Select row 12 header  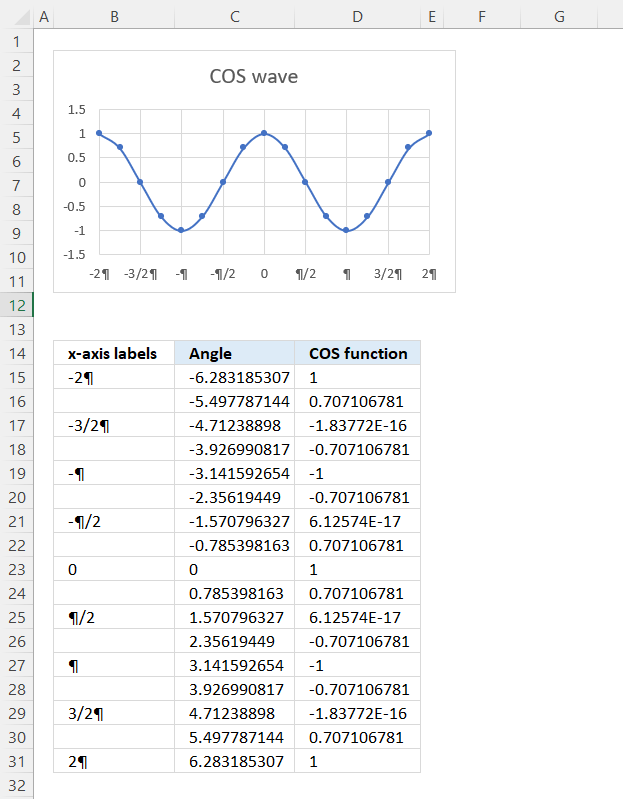point(17,305)
